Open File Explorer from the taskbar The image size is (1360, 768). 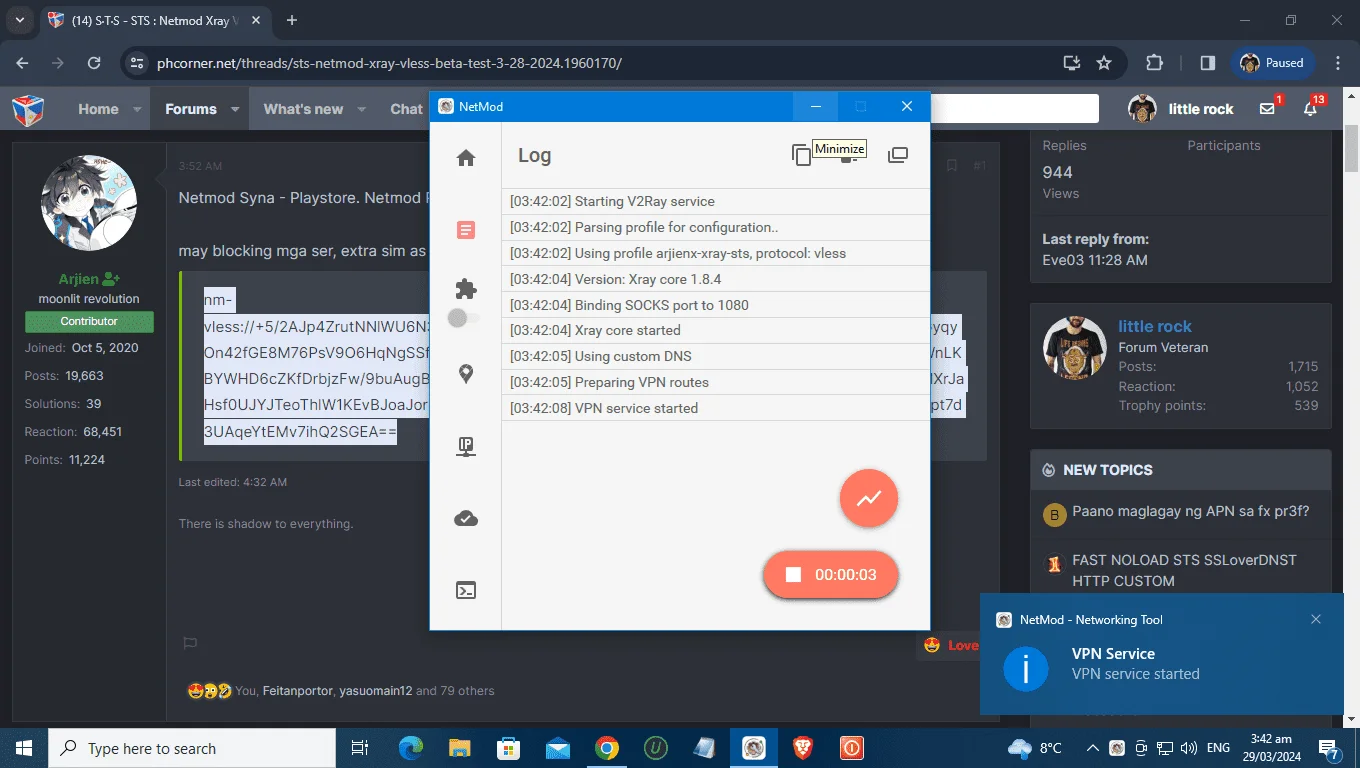click(459, 748)
